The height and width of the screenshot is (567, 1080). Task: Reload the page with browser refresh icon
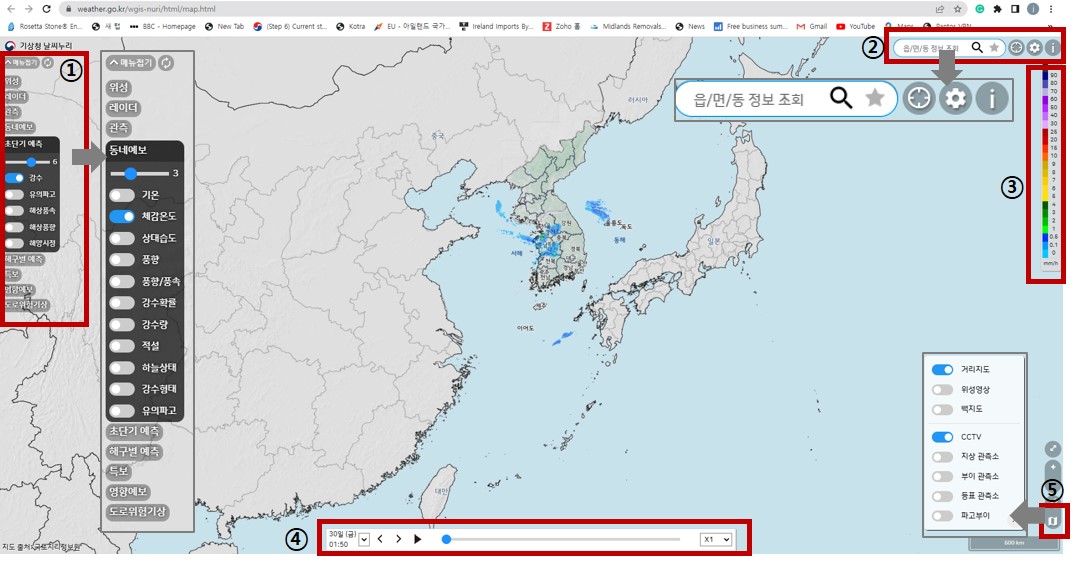point(46,9)
